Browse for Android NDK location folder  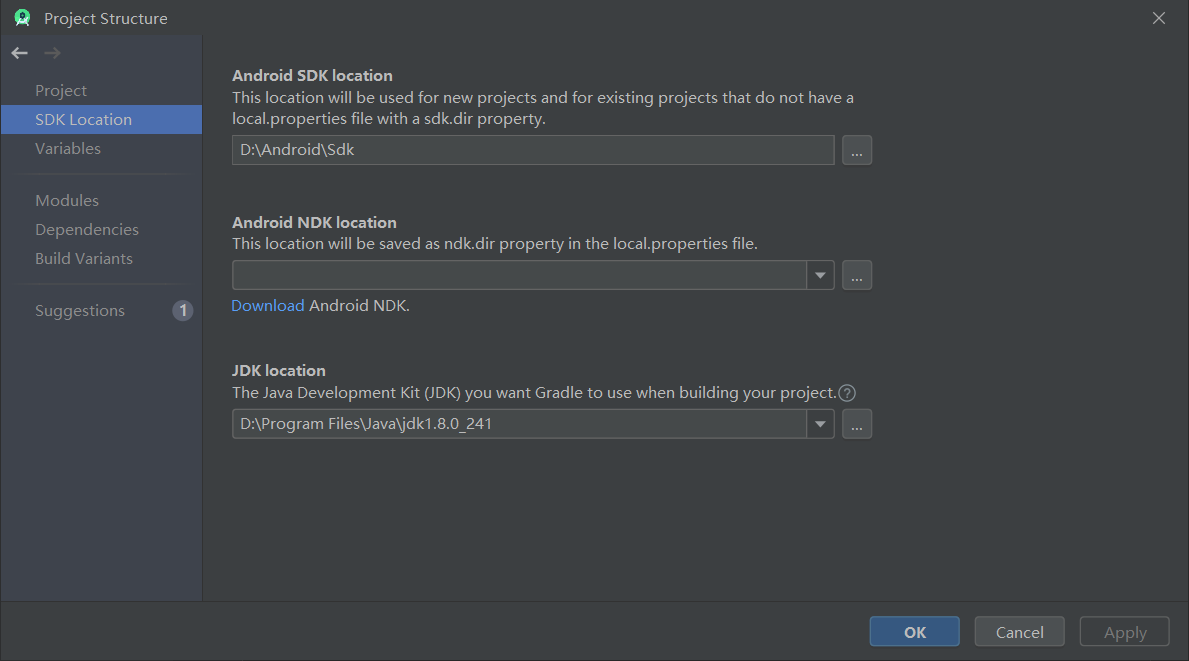coord(857,275)
